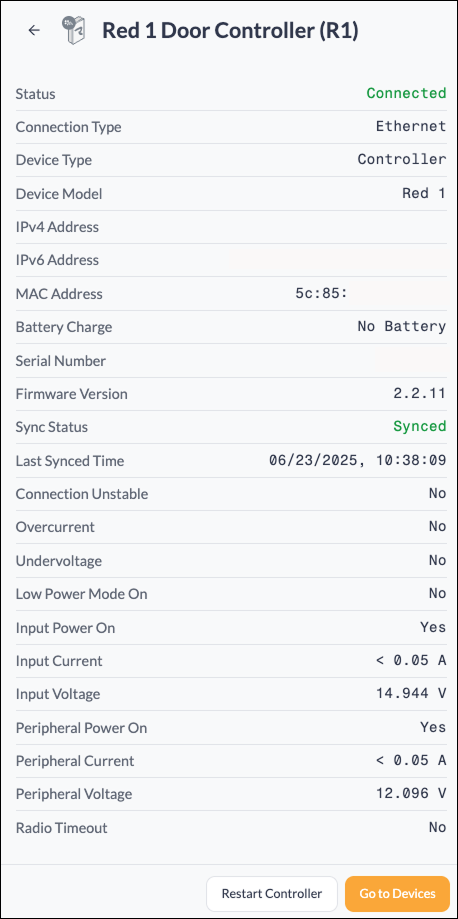
Task: Click the Go to Devices button
Action: (398, 894)
